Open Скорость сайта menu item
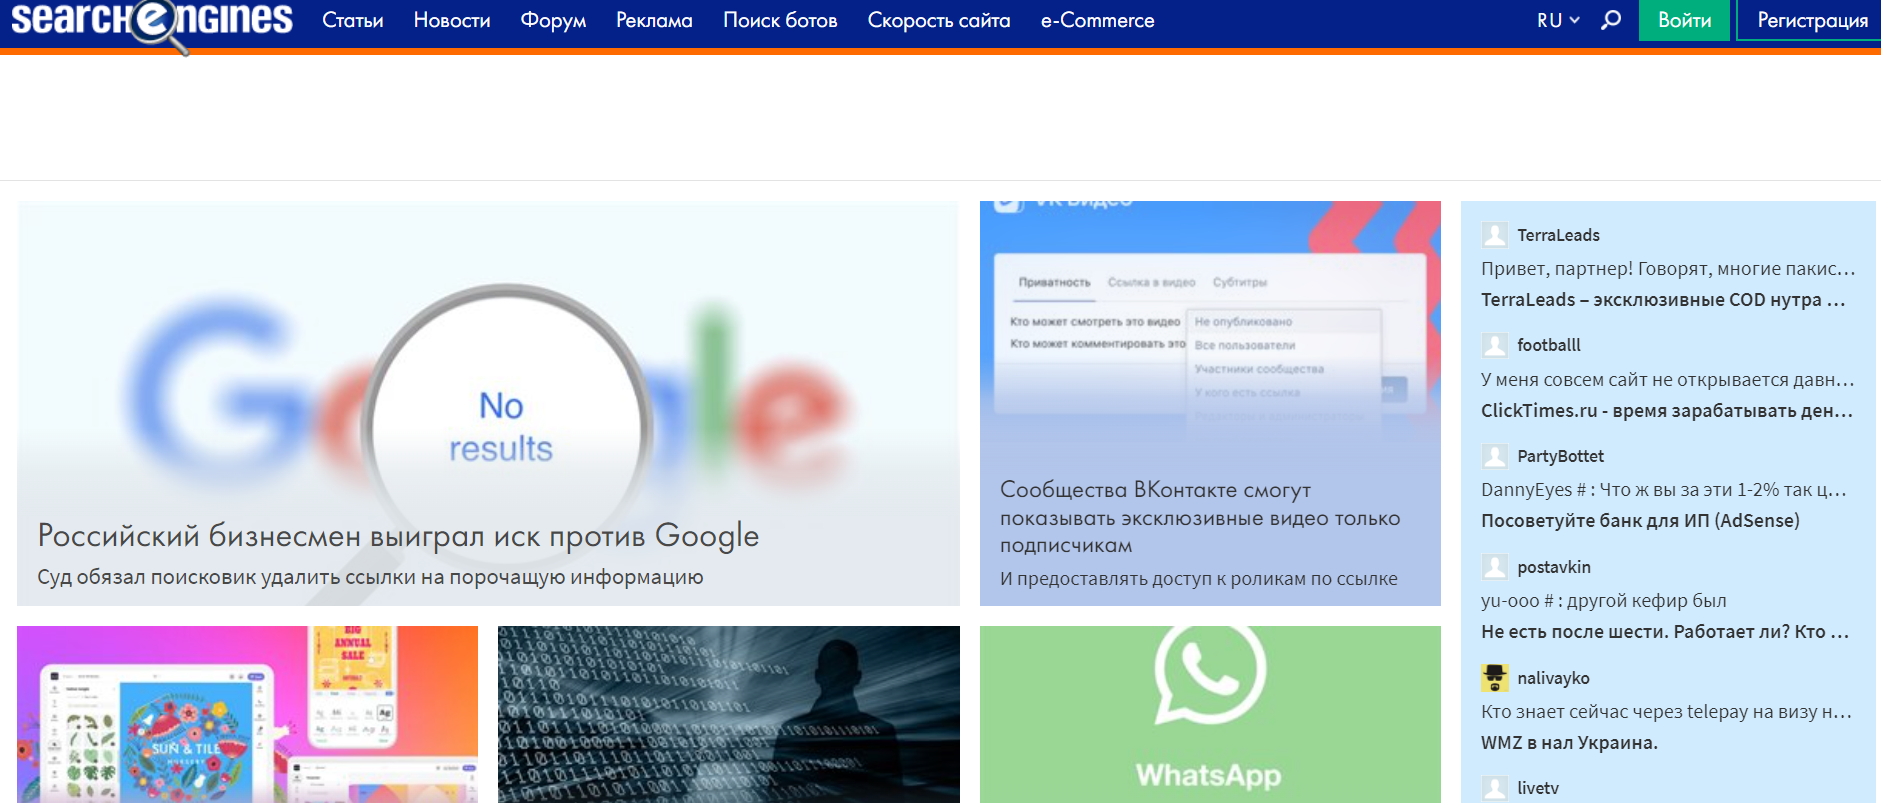Viewport: 1881px width, 803px height. 939,20
